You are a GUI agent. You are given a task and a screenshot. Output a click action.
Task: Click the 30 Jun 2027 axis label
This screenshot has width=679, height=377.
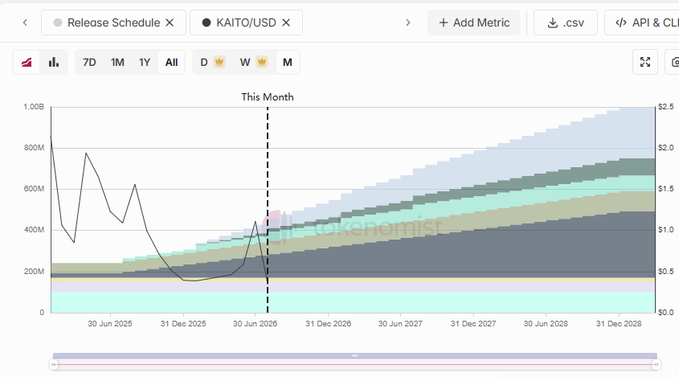click(400, 324)
